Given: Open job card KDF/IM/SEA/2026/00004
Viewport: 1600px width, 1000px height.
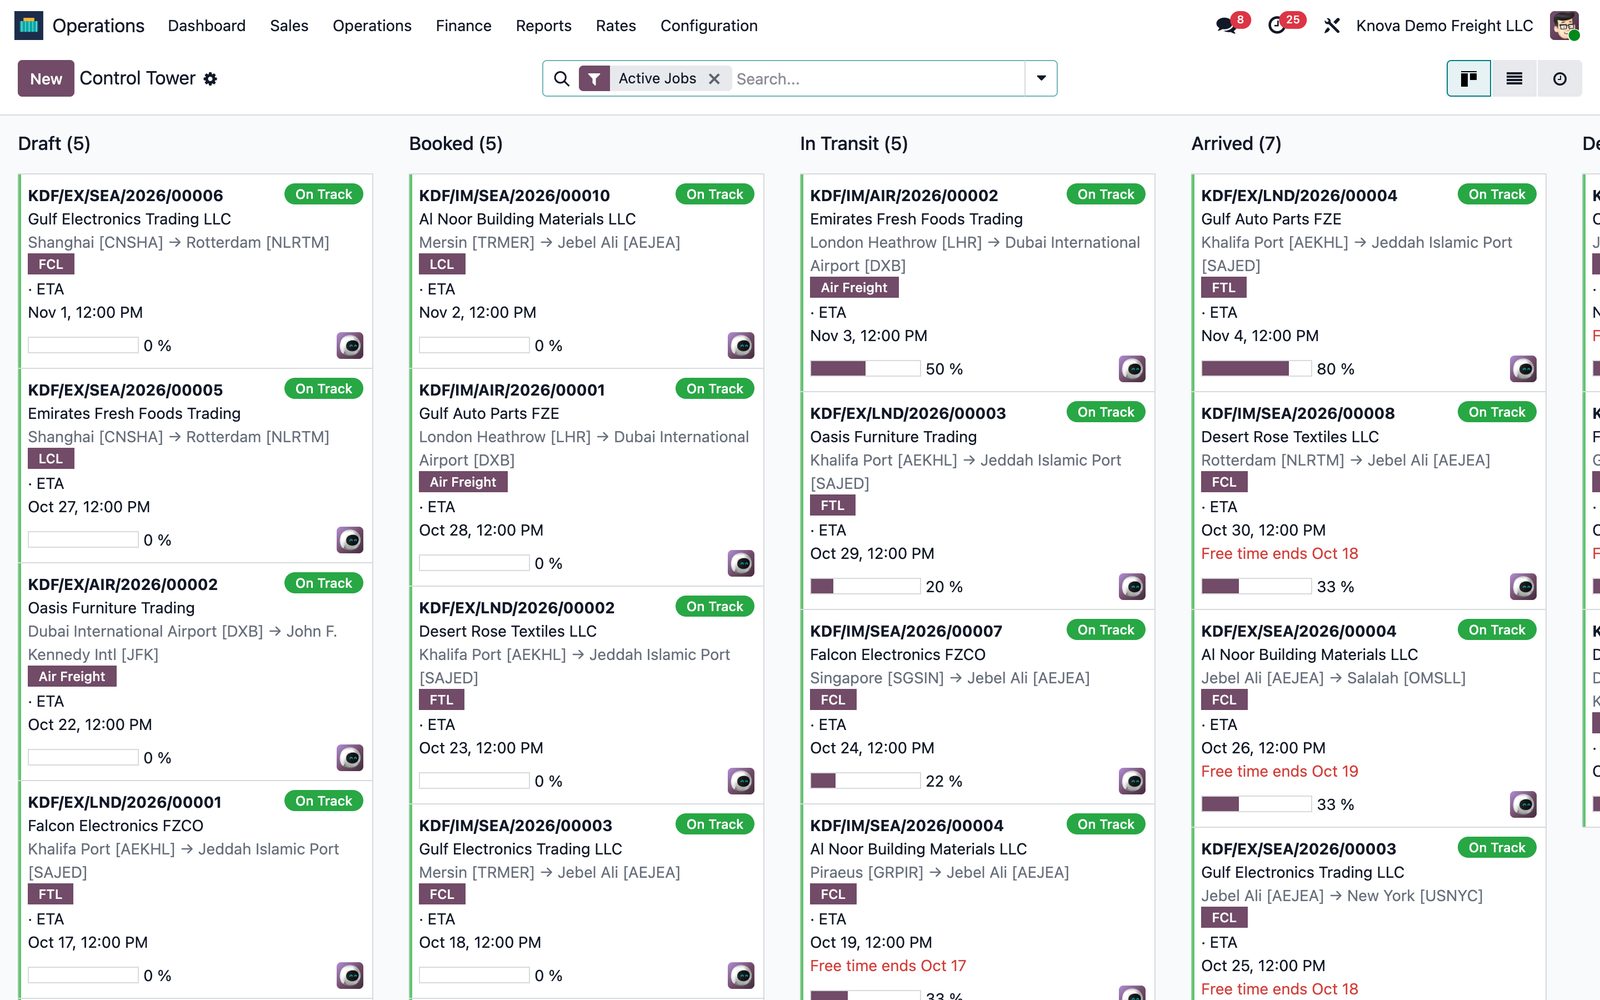Looking at the screenshot, I should click(x=978, y=901).
